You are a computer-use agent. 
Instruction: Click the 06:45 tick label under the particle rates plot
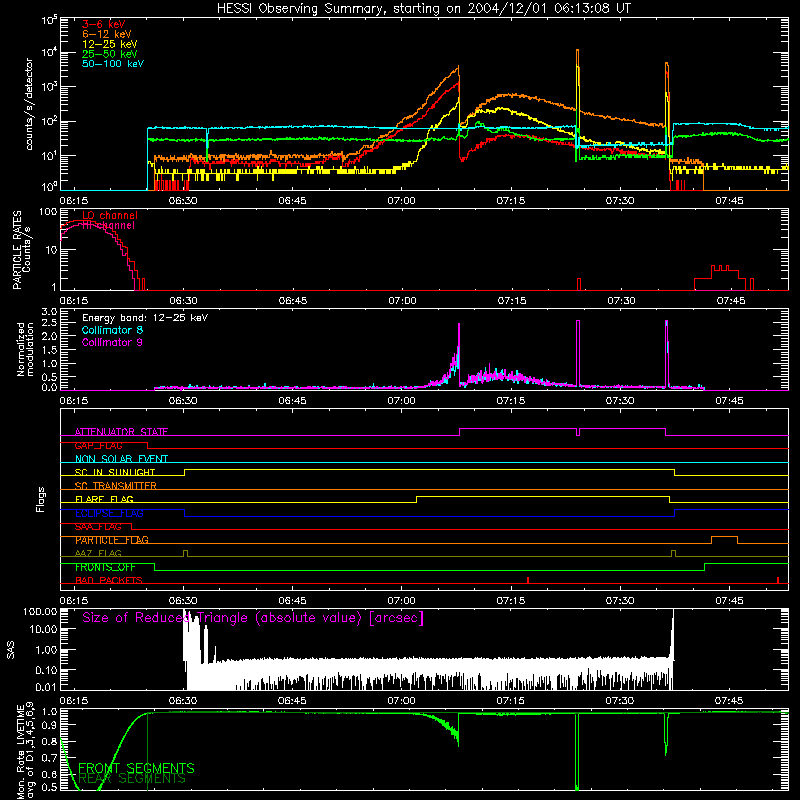pos(293,301)
